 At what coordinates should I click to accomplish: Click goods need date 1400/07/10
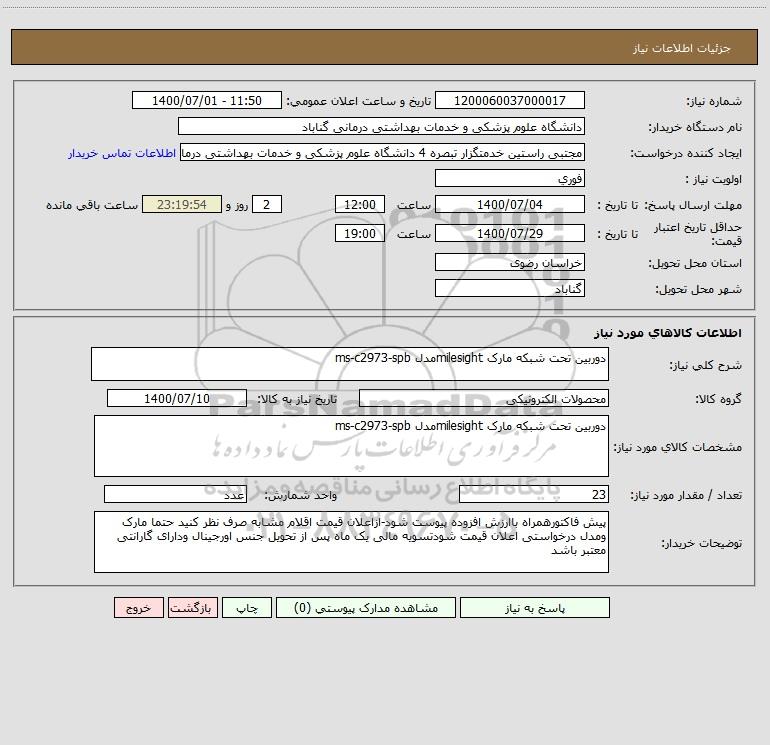click(x=177, y=398)
